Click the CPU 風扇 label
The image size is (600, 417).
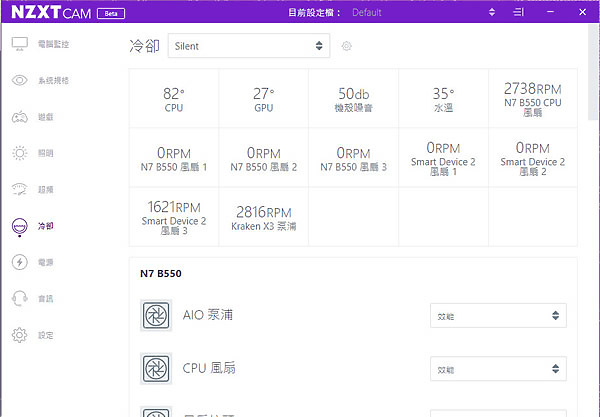point(209,368)
